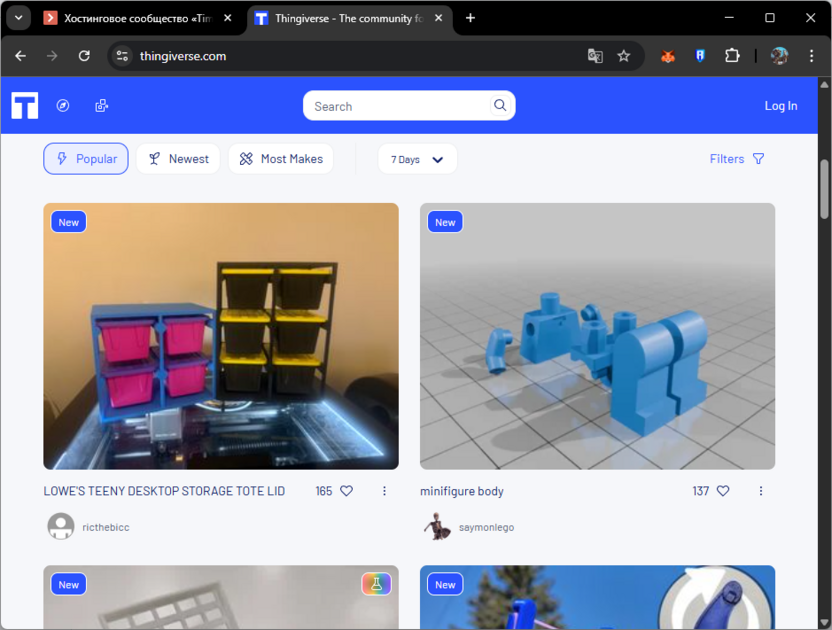
Task: Close the Хостинговое сообщество tab
Action: point(228,18)
